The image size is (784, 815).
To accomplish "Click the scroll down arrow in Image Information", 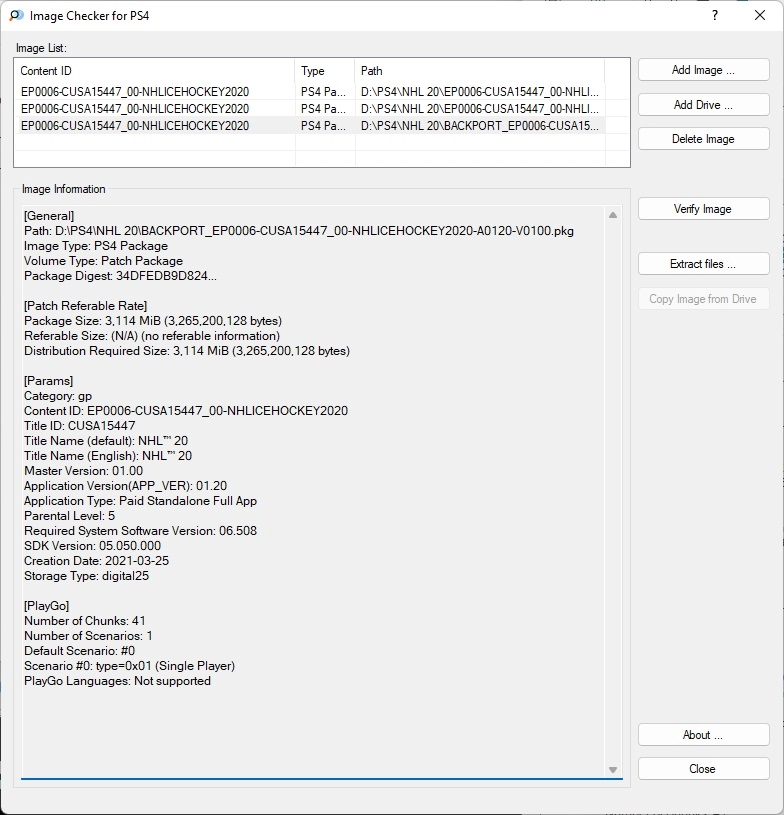I will [x=613, y=769].
